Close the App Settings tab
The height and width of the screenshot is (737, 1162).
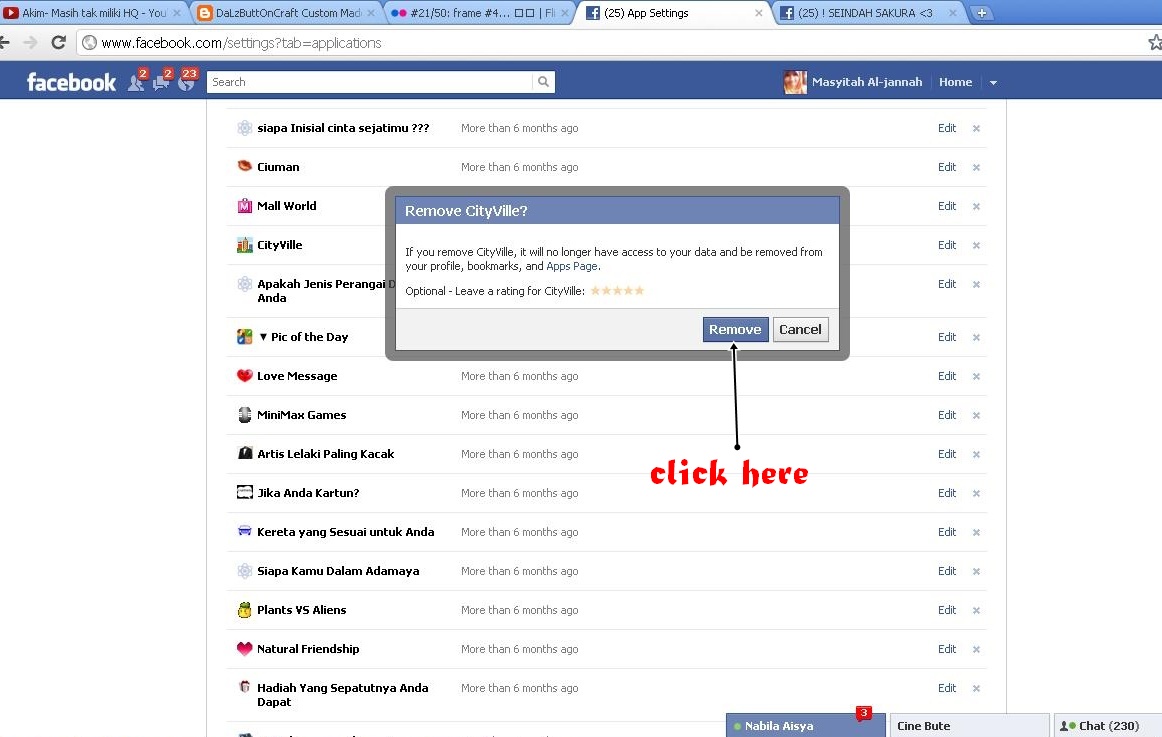[x=758, y=13]
